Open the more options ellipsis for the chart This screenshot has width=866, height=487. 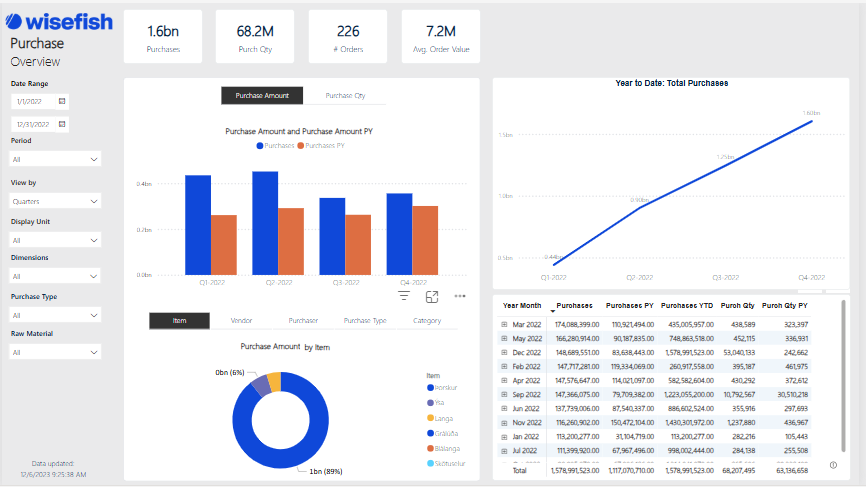point(460,296)
